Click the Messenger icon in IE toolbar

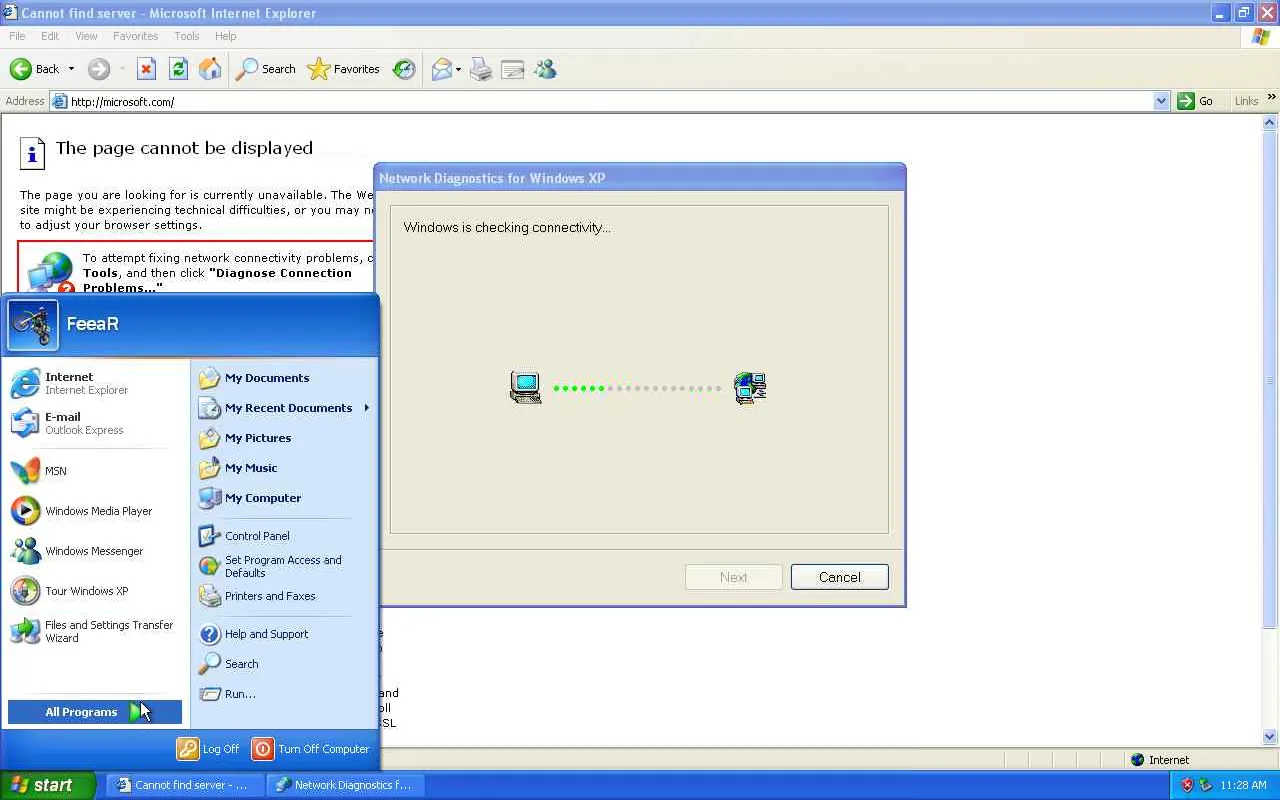(x=545, y=69)
